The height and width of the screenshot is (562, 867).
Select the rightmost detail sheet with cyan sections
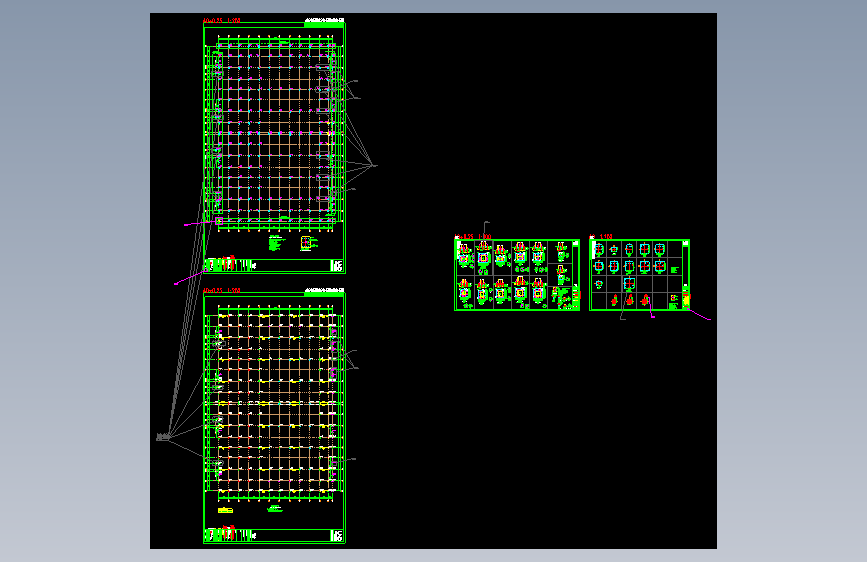tap(639, 275)
